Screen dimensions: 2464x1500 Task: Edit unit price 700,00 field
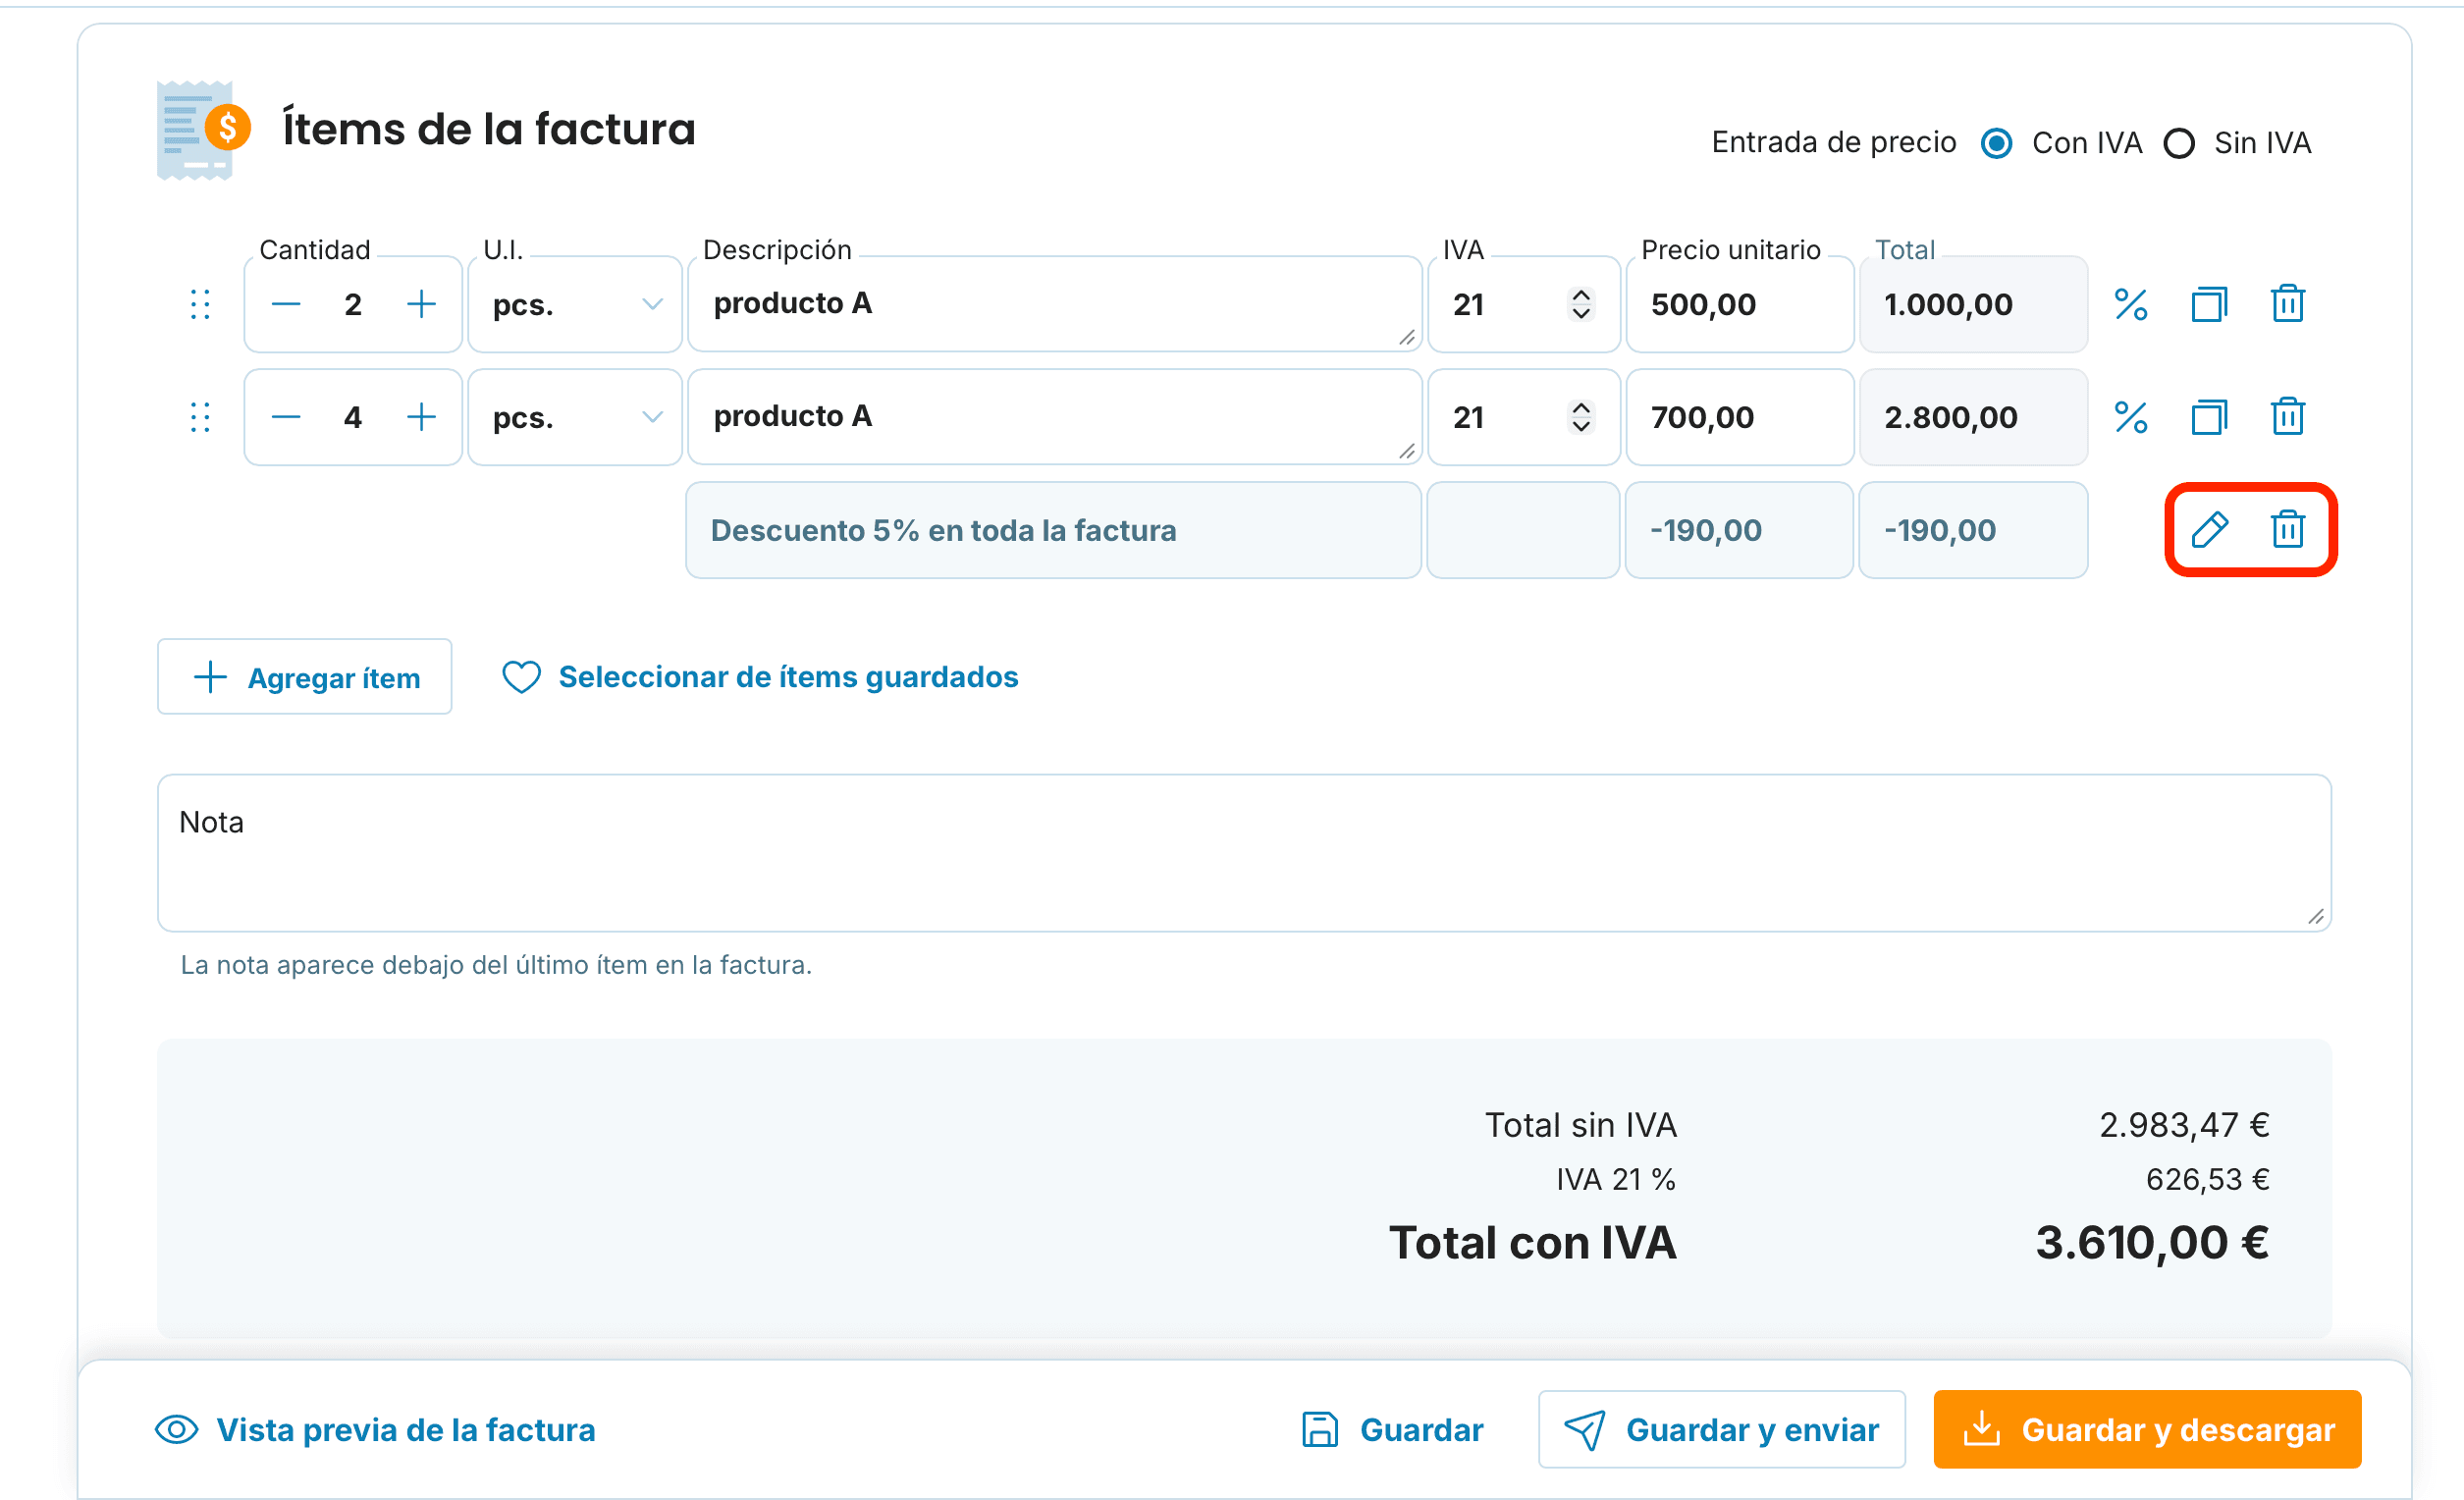[x=1740, y=417]
